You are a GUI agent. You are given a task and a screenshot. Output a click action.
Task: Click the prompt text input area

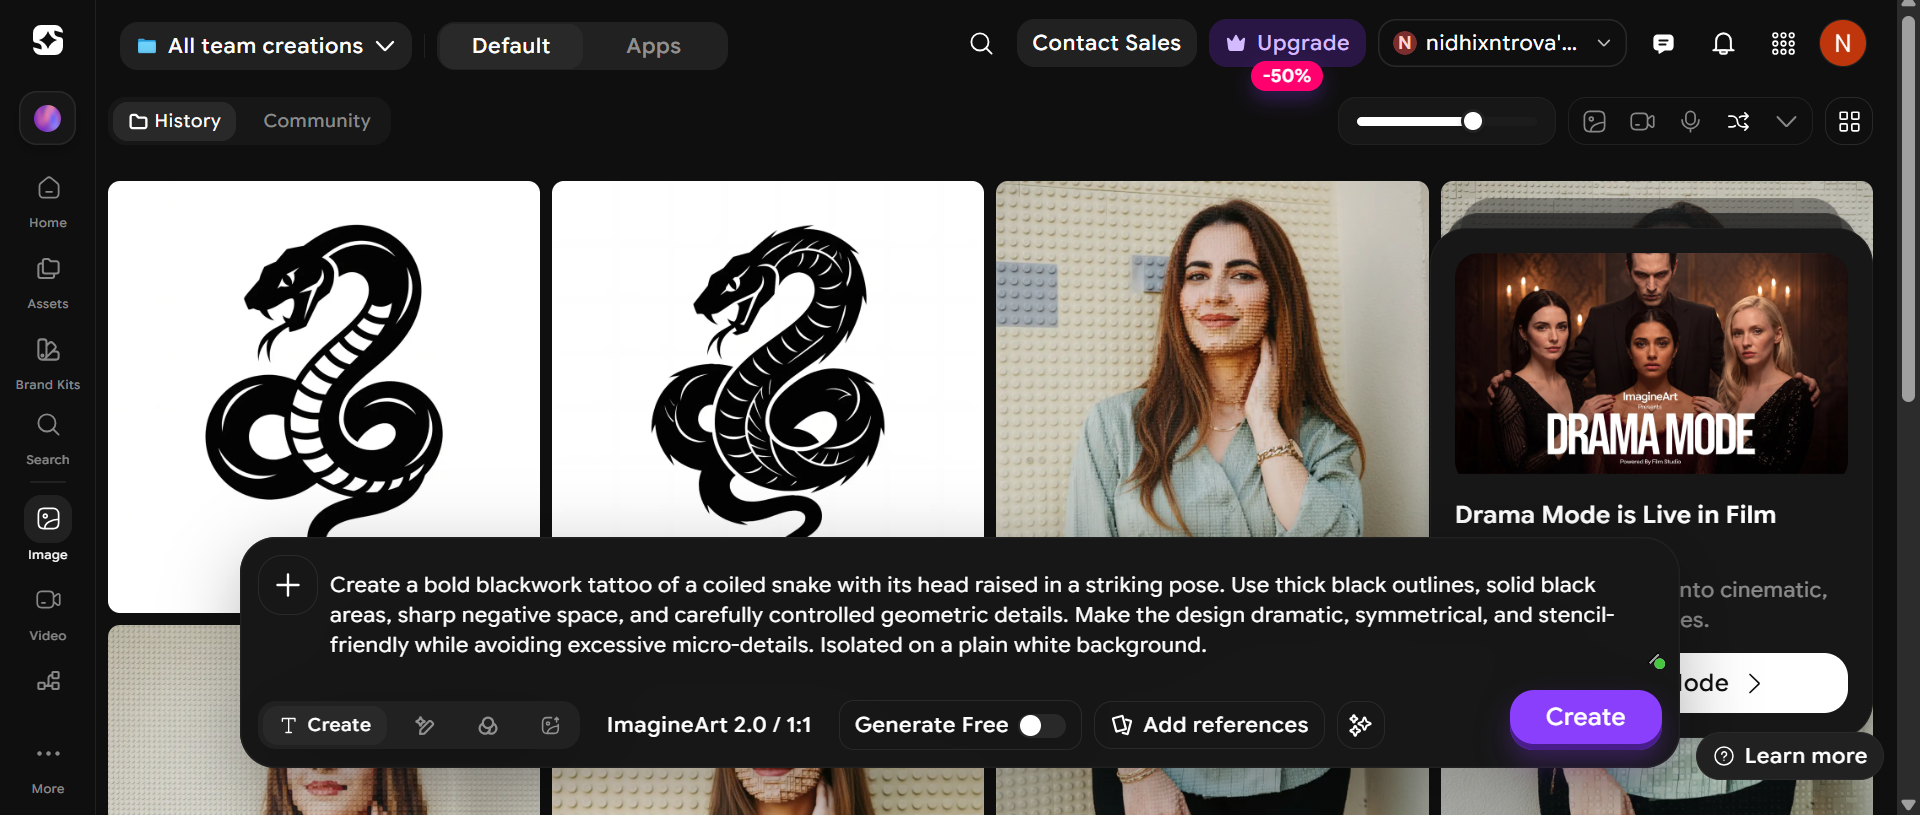point(970,615)
